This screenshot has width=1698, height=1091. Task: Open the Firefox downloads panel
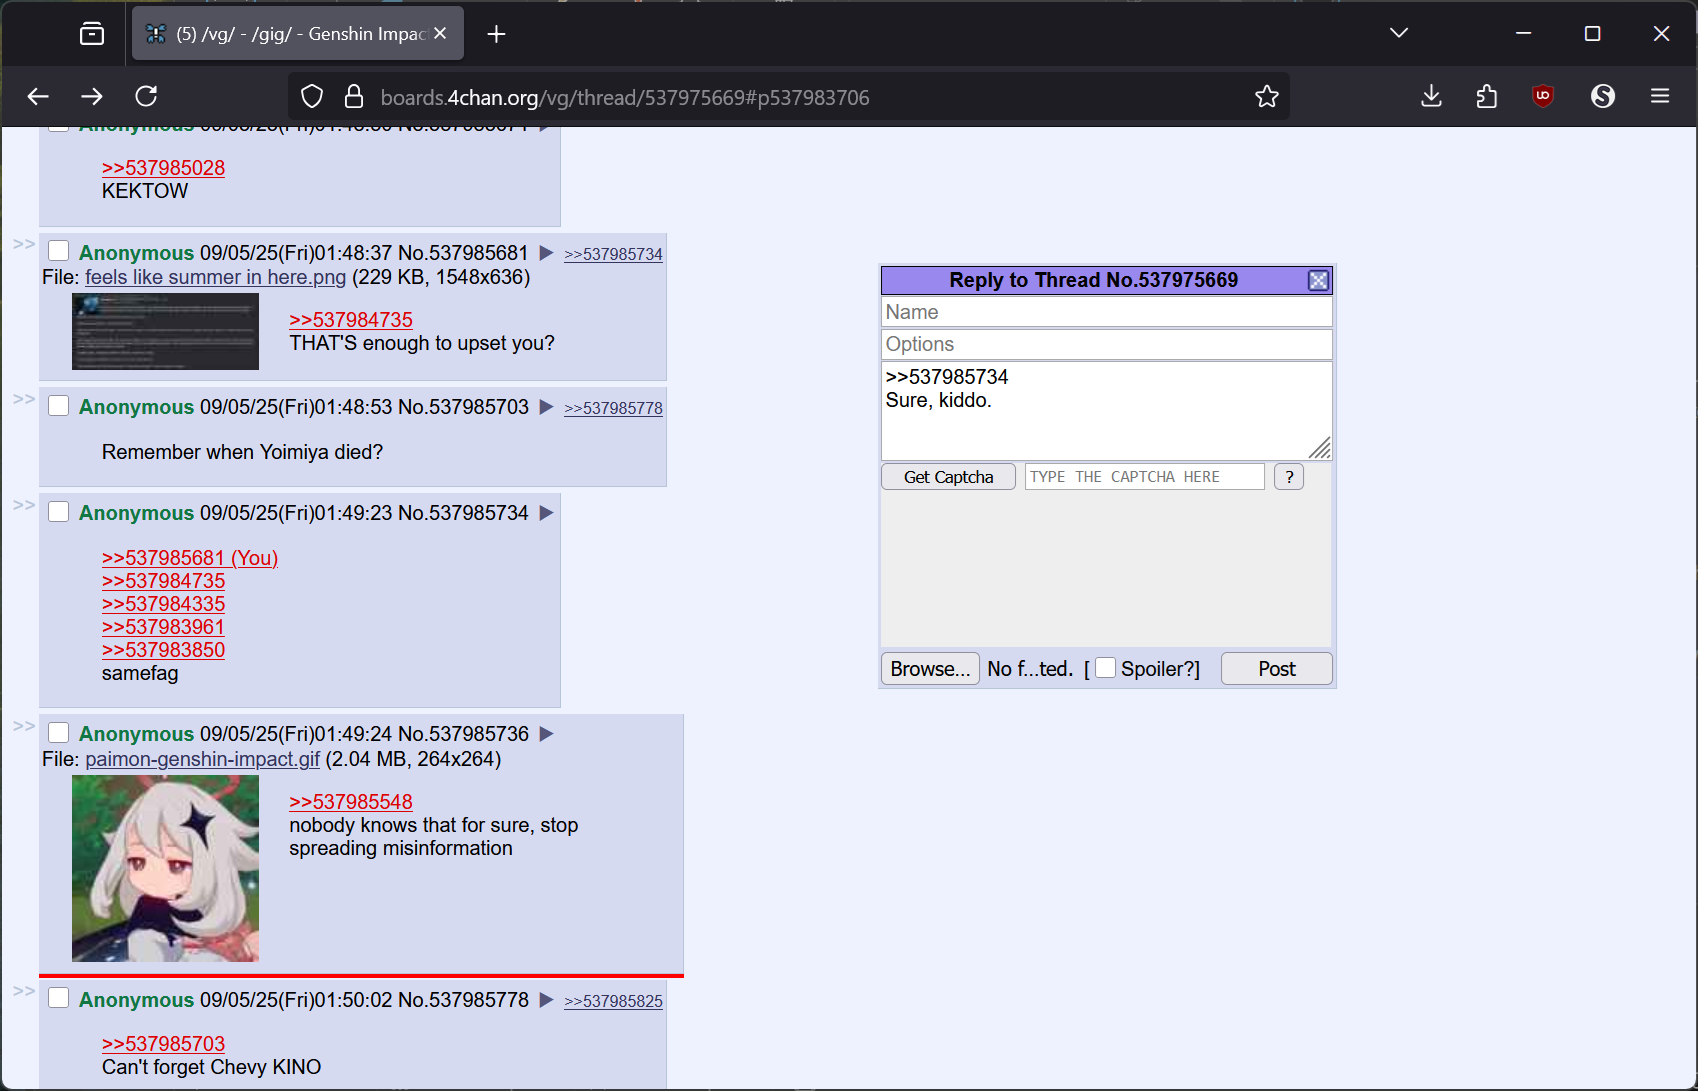click(x=1431, y=96)
